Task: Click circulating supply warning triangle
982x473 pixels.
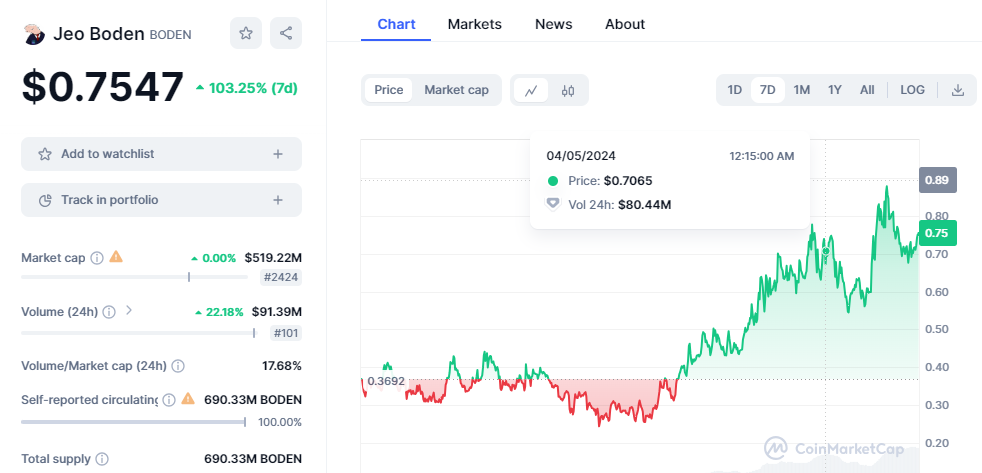Action: point(188,398)
